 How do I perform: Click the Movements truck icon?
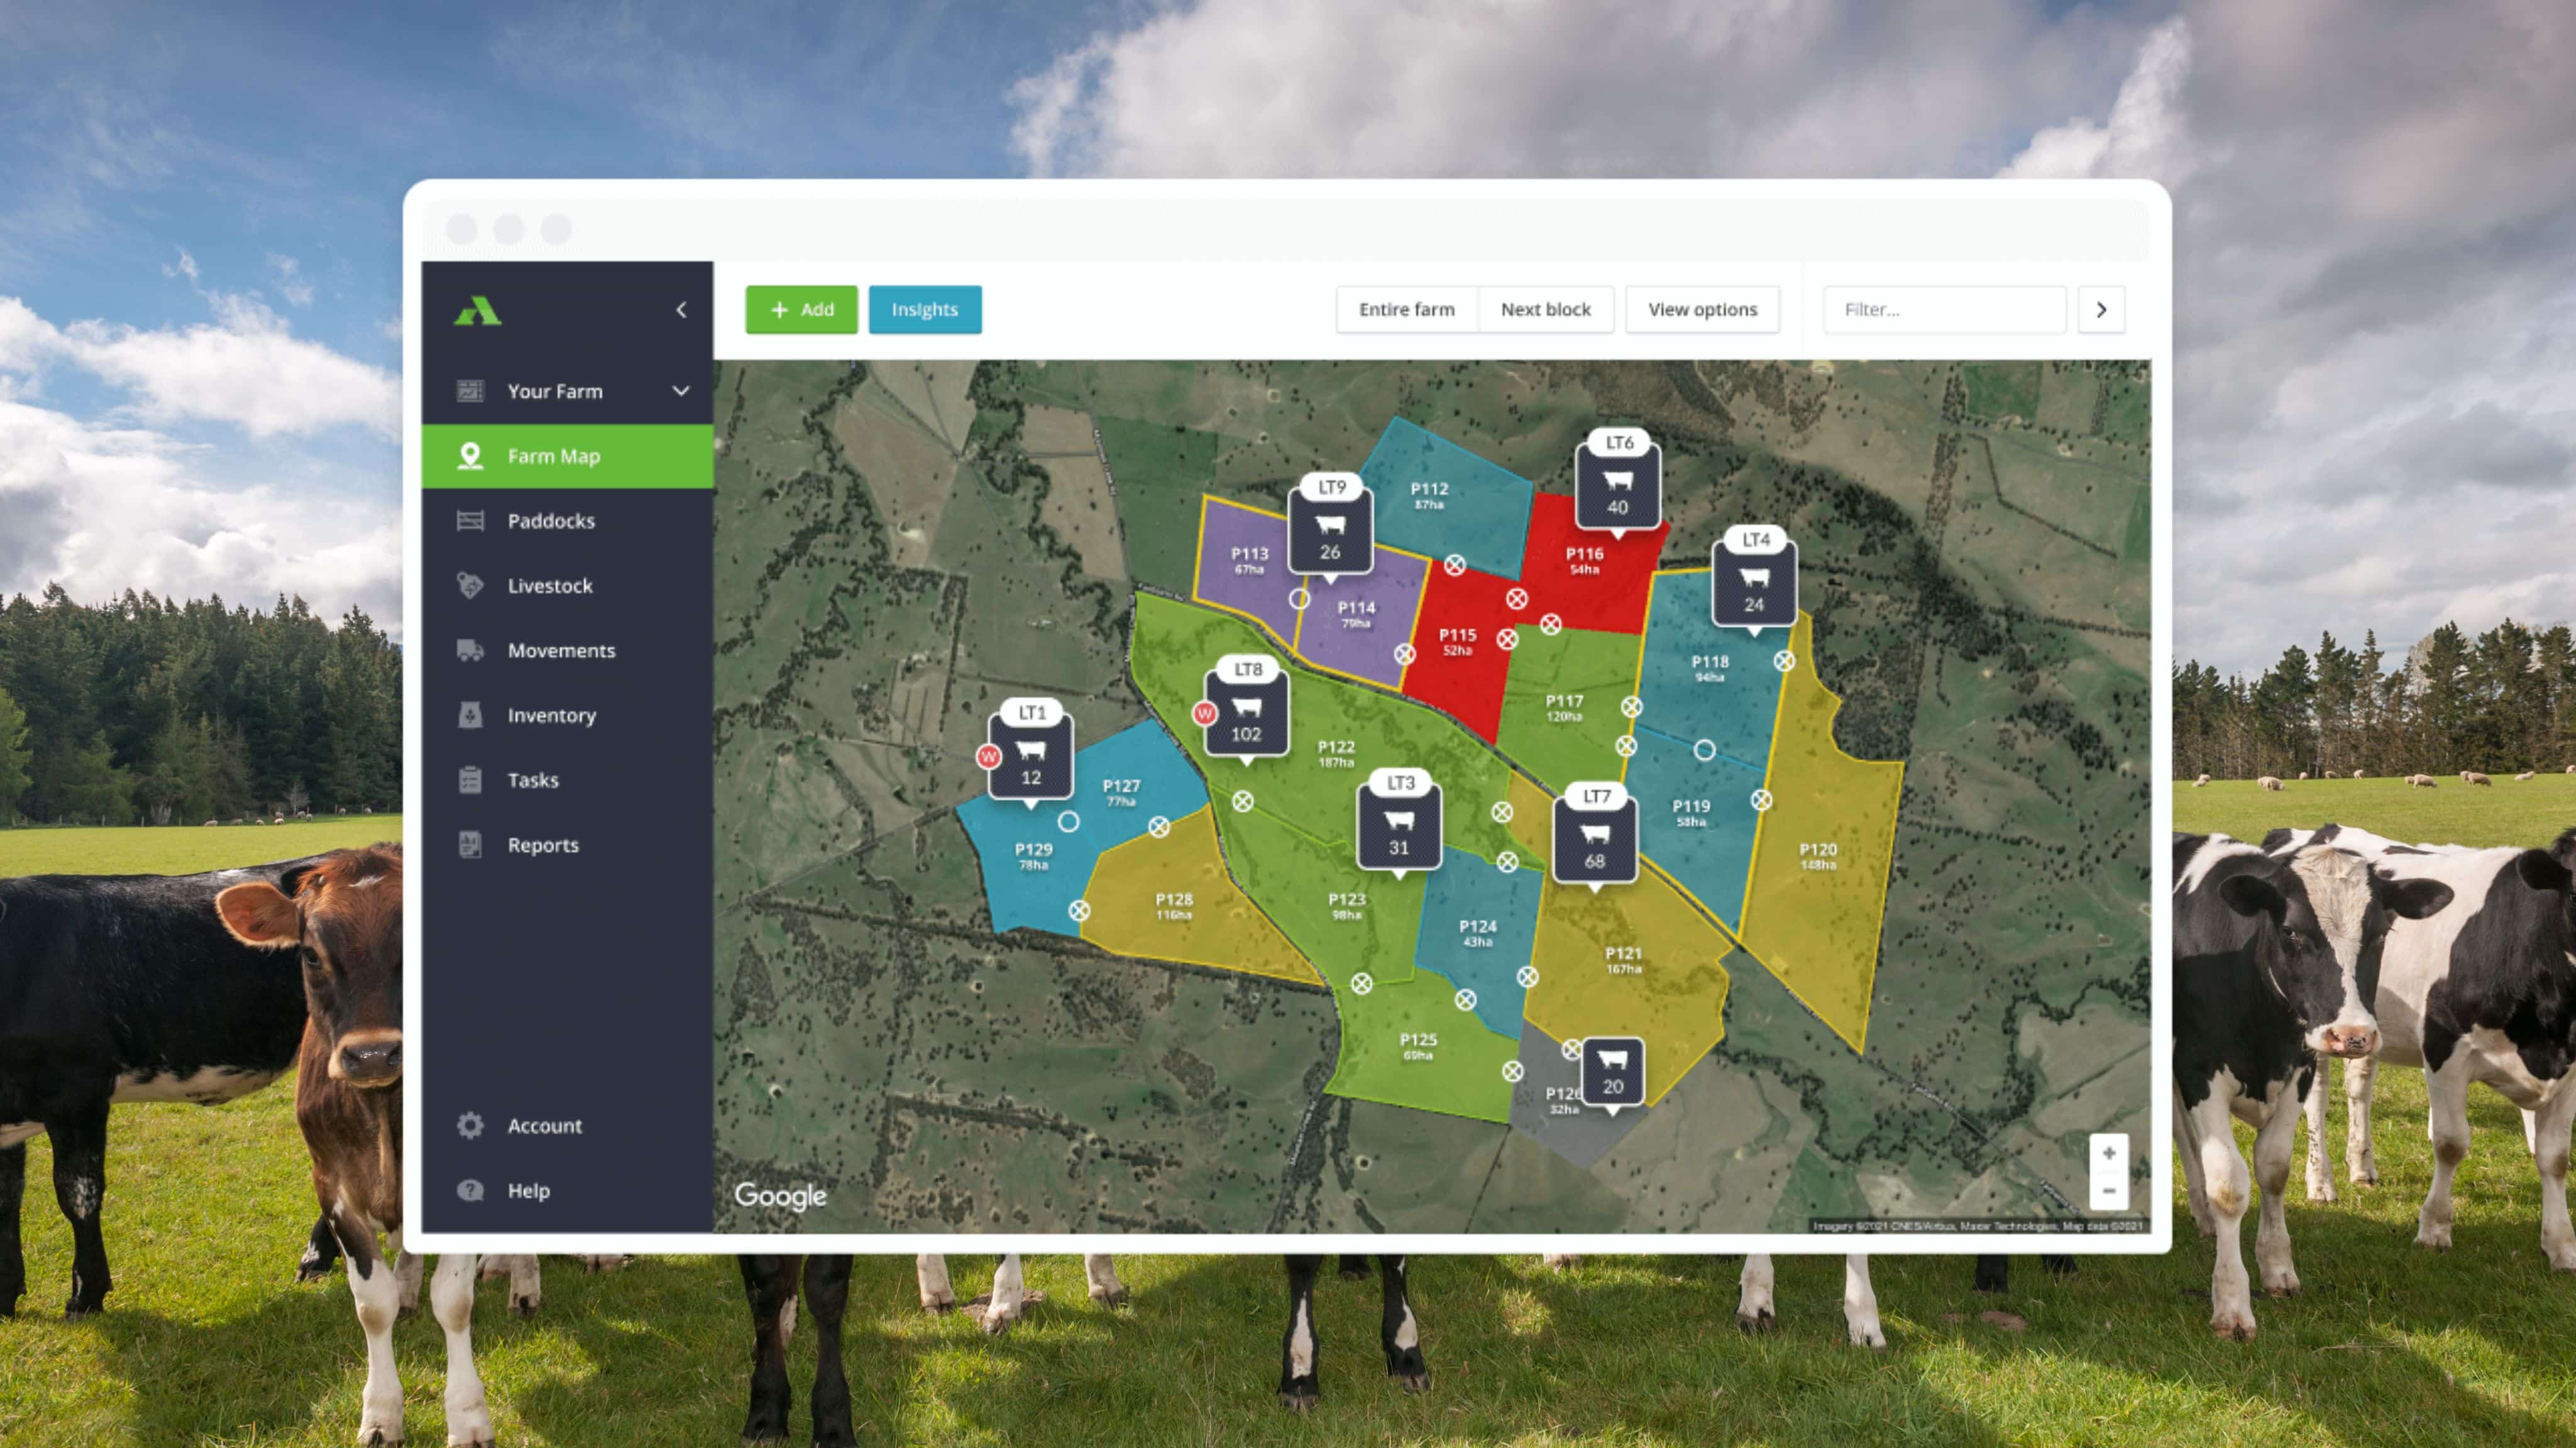tap(470, 650)
